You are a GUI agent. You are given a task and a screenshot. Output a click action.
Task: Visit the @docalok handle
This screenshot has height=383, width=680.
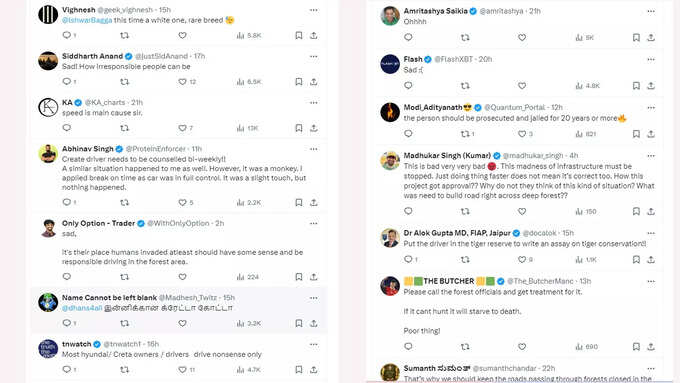(539, 233)
